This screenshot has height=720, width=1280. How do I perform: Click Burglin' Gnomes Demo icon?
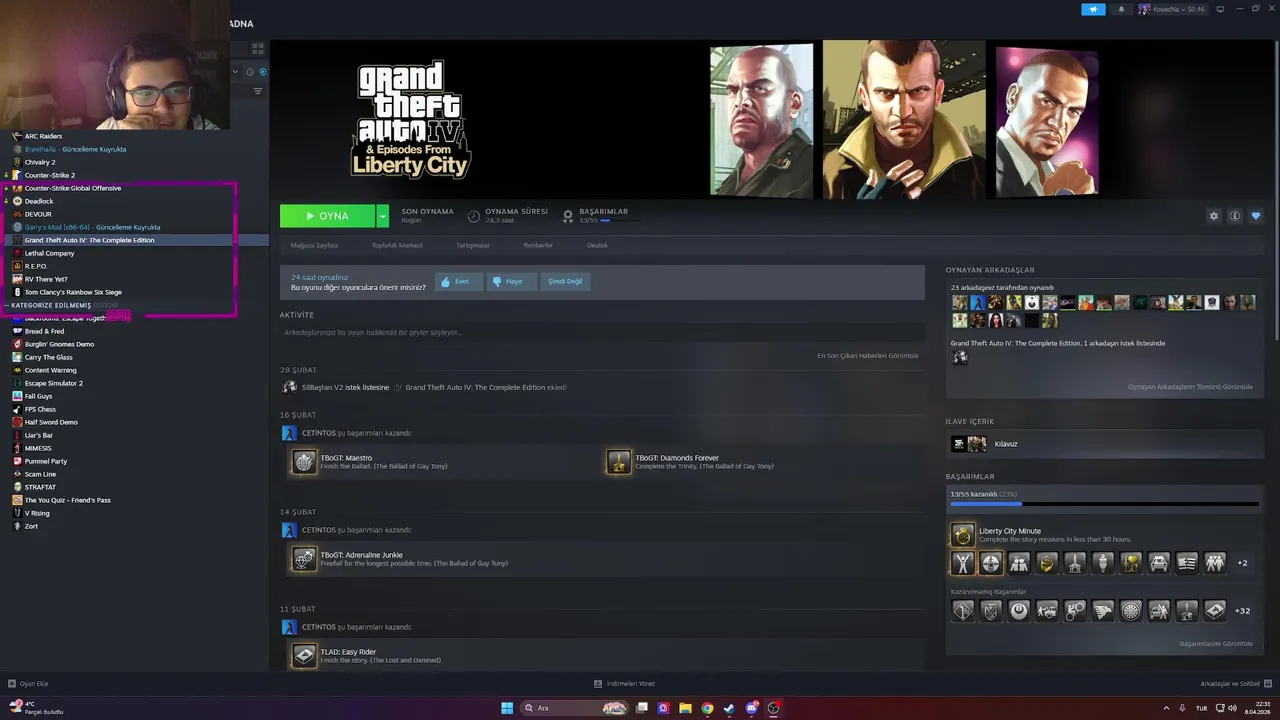[x=17, y=344]
